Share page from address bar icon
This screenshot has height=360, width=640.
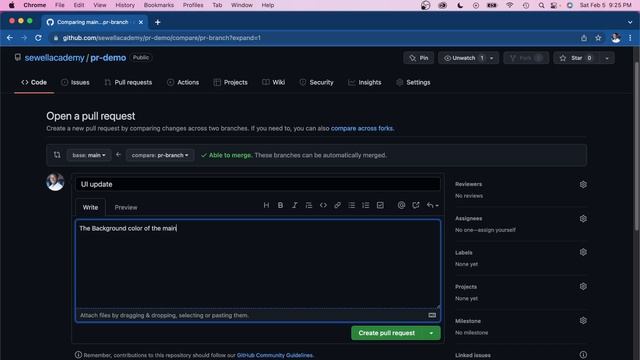(x=584, y=38)
